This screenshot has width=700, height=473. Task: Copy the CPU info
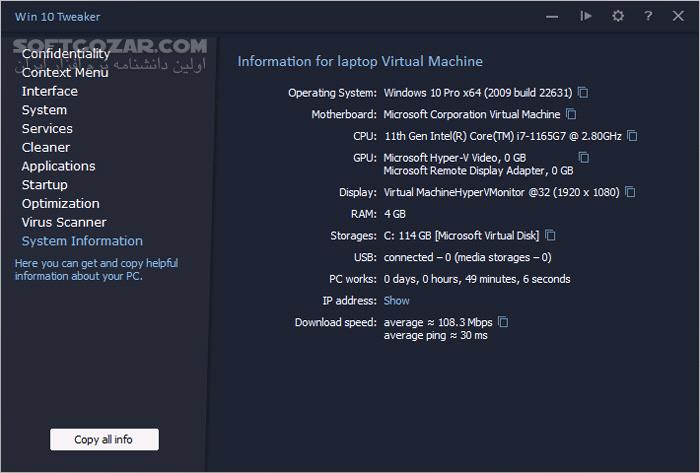pos(632,136)
